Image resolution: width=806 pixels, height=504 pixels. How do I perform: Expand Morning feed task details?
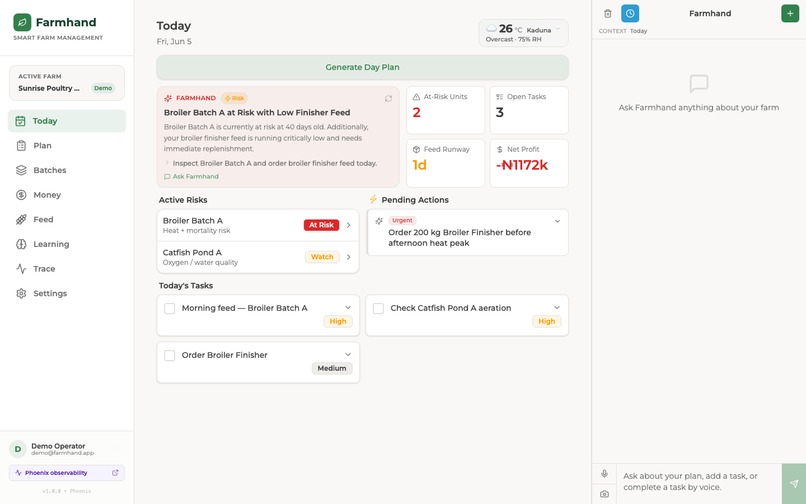tap(348, 308)
